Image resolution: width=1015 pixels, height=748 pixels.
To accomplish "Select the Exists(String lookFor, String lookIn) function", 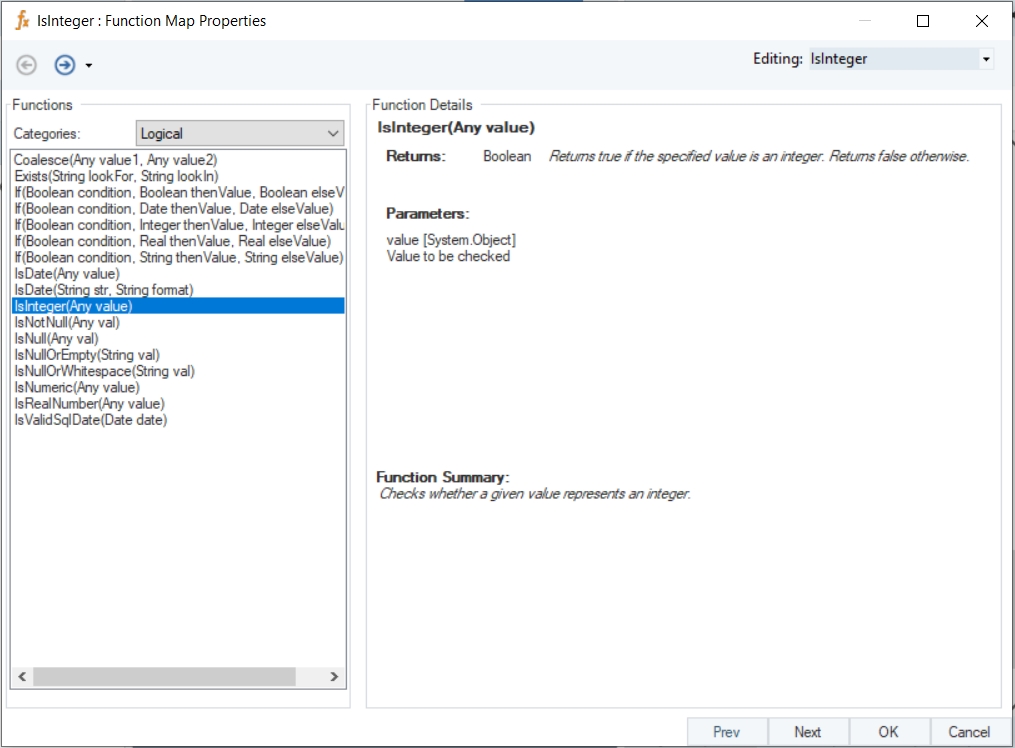I will point(116,176).
